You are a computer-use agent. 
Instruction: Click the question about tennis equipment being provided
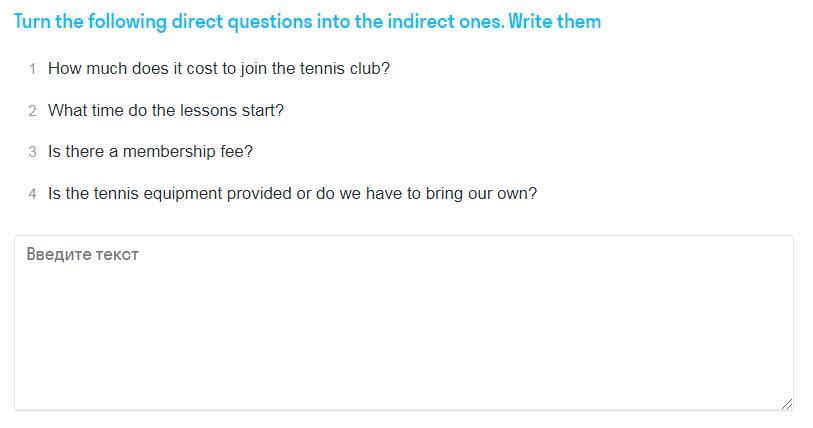pyautogui.click(x=292, y=194)
